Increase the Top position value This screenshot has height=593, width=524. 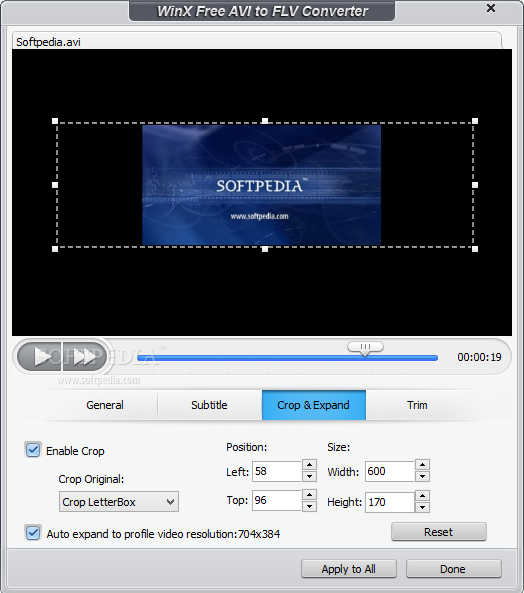[x=309, y=494]
